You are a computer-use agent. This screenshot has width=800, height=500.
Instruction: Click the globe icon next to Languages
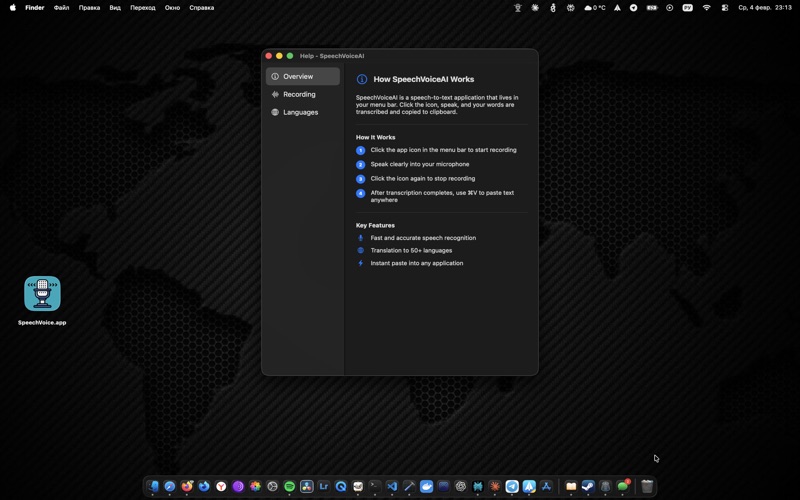click(275, 112)
